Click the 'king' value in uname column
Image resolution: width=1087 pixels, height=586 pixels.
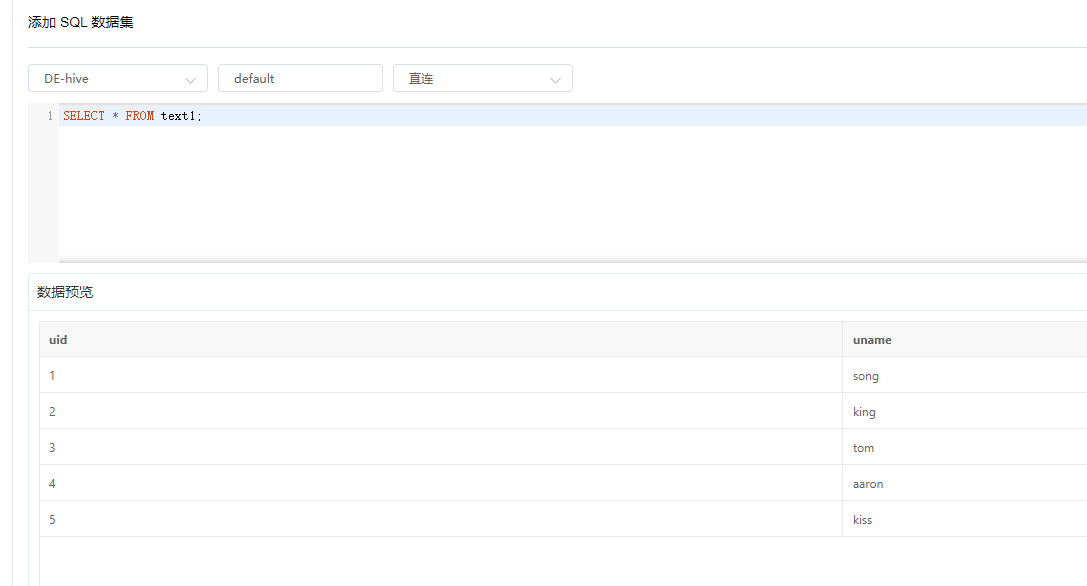tap(864, 411)
